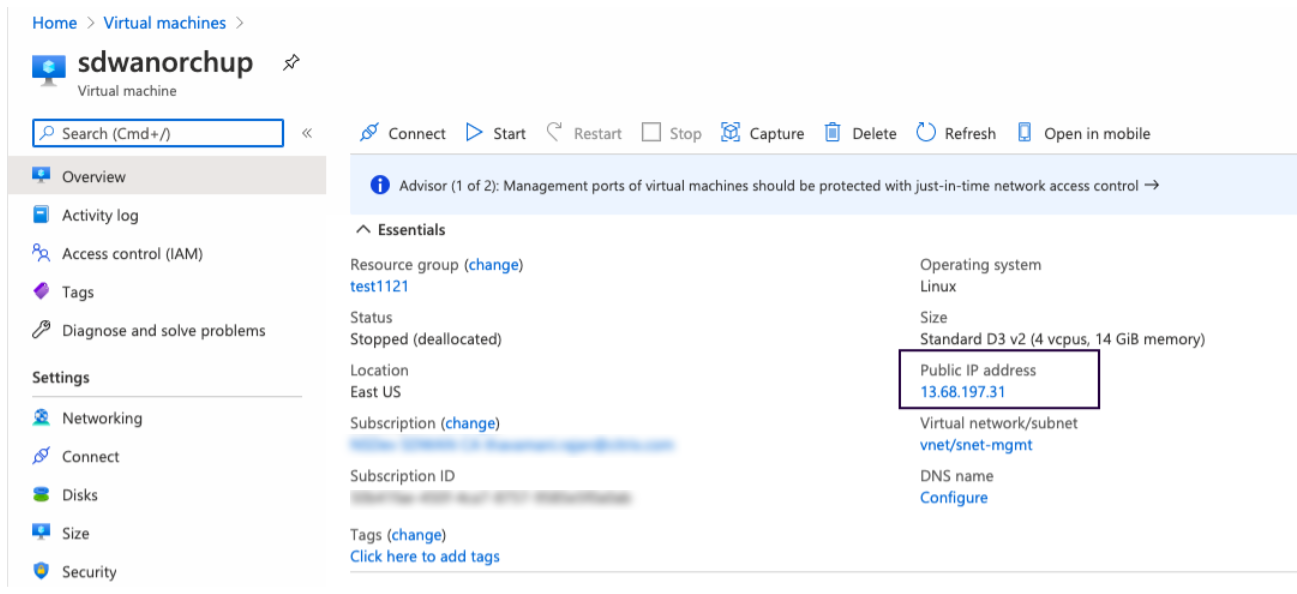The height and width of the screenshot is (594, 1297).
Task: Pin sdwanorchup using the pin icon
Action: [x=290, y=63]
